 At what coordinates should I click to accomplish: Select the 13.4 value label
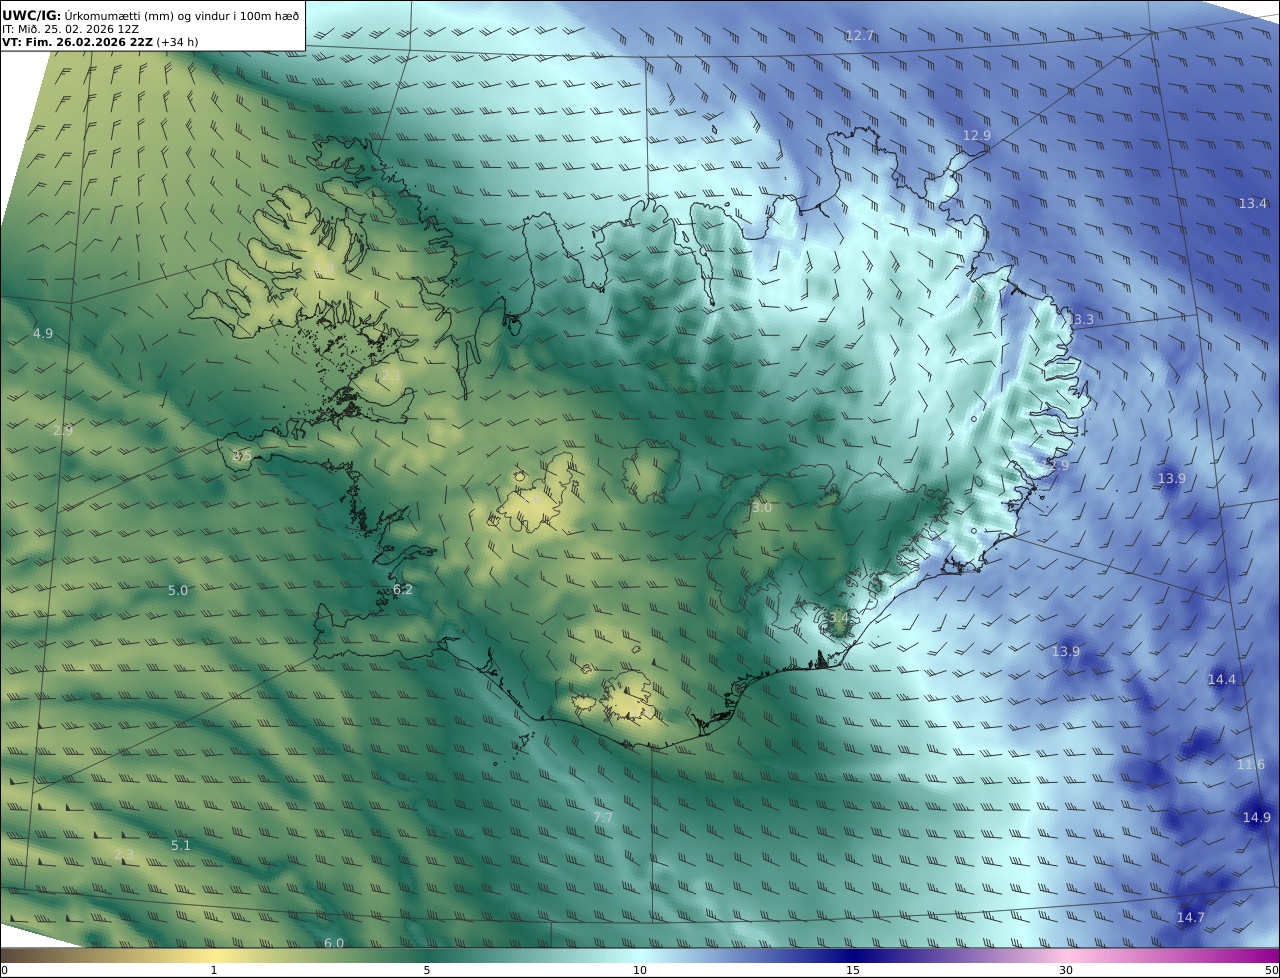click(x=1253, y=203)
